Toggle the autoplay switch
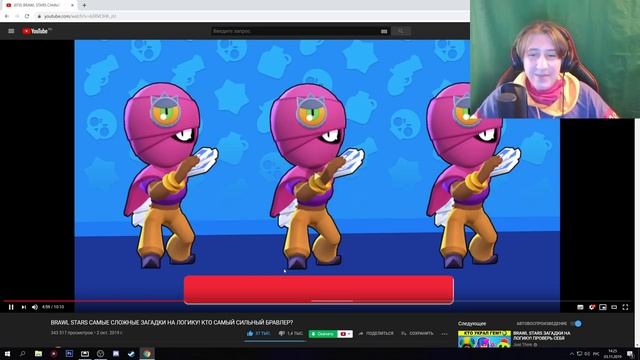The width and height of the screenshot is (640, 360). tap(576, 323)
